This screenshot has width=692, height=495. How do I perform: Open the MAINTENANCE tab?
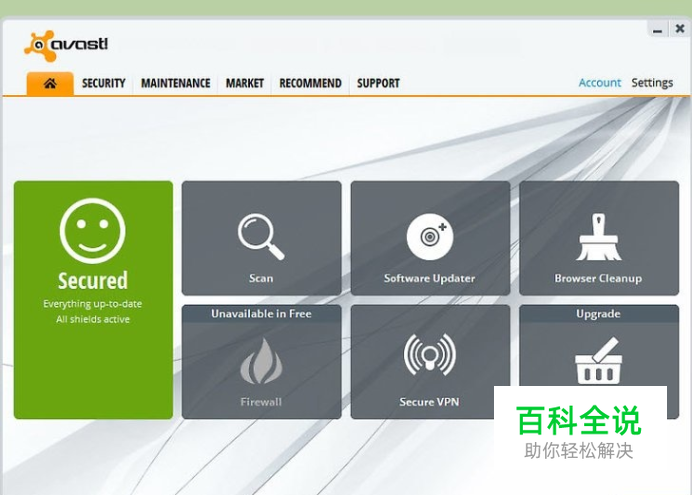click(176, 83)
